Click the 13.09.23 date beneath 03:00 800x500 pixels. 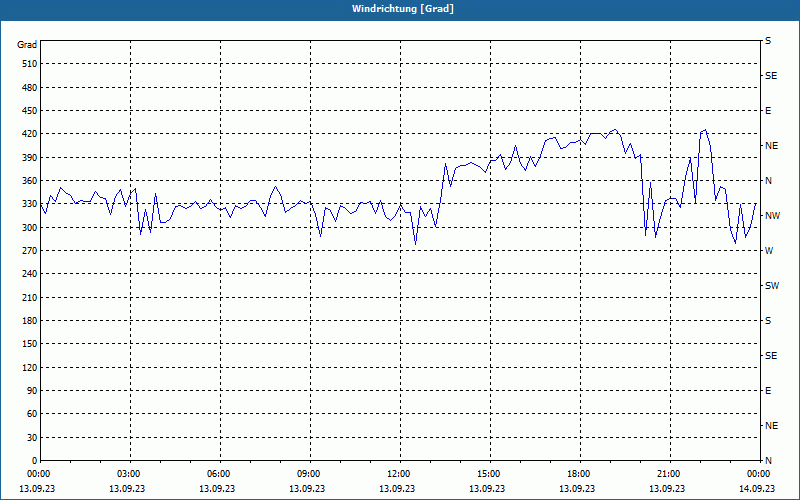pyautogui.click(x=127, y=489)
